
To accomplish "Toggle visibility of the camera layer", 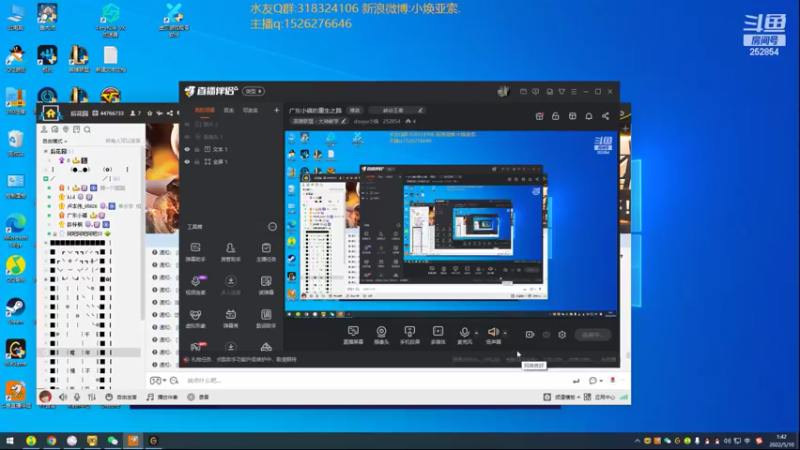I will [x=187, y=137].
